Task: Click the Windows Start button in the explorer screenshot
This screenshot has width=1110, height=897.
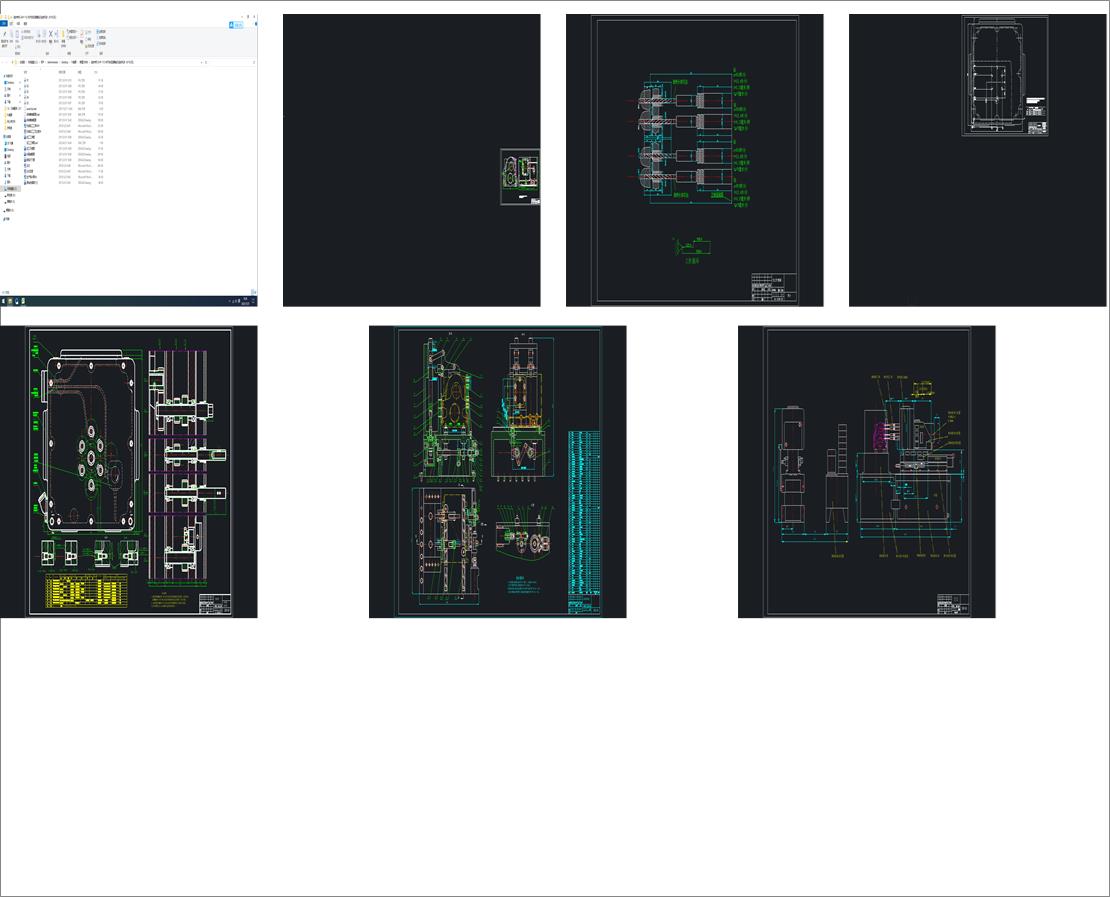Action: [3, 301]
